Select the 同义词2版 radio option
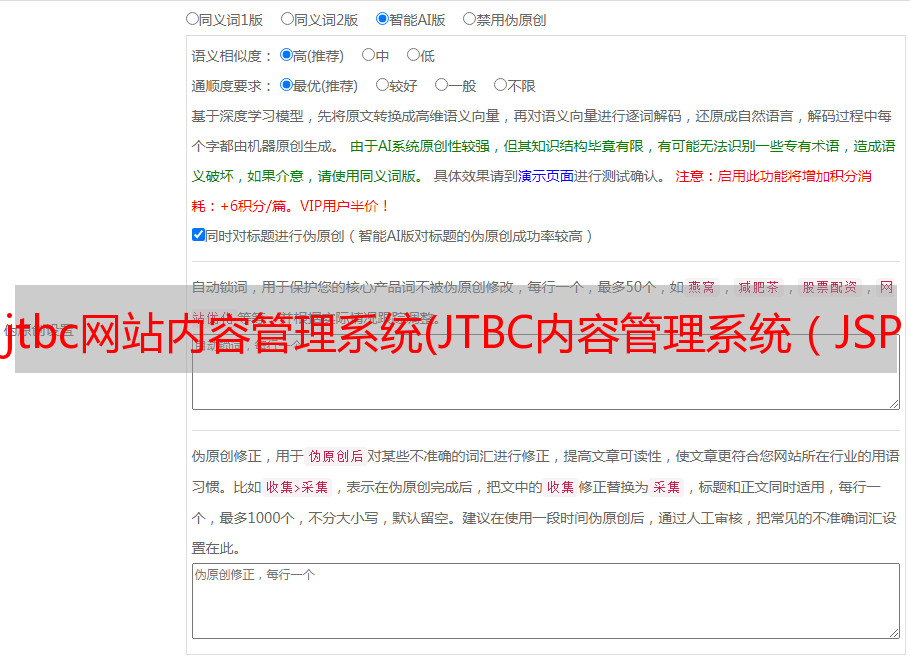Viewport: 911px width, 658px height. pos(287,19)
